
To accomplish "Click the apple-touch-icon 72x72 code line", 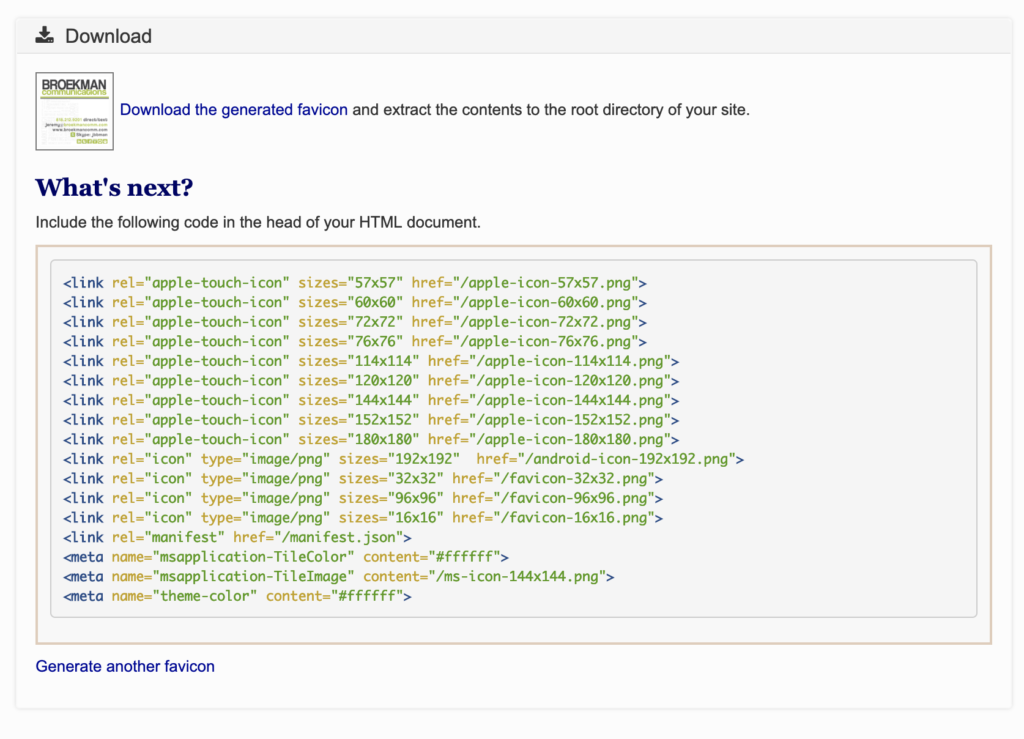I will pos(355,322).
